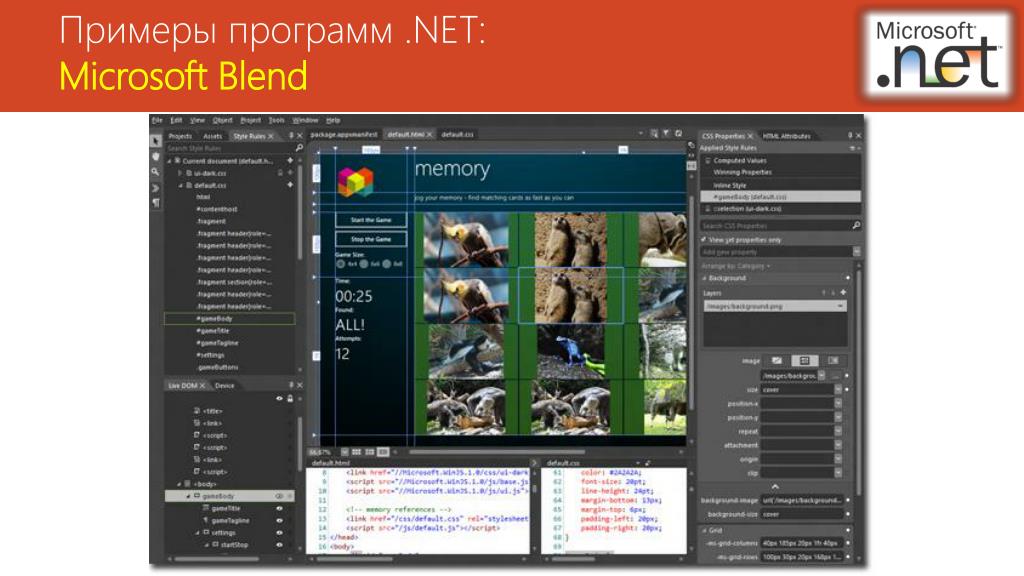Select the Pan hand tool
The image size is (1024, 576).
point(155,157)
